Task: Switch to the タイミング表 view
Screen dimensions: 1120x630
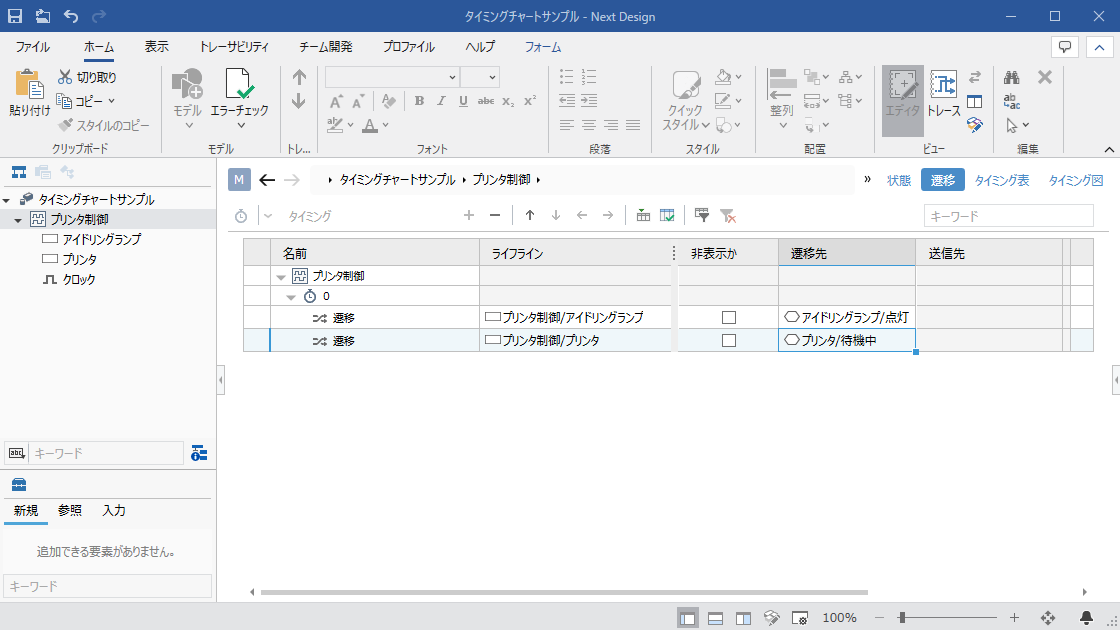Action: click(x=1002, y=181)
